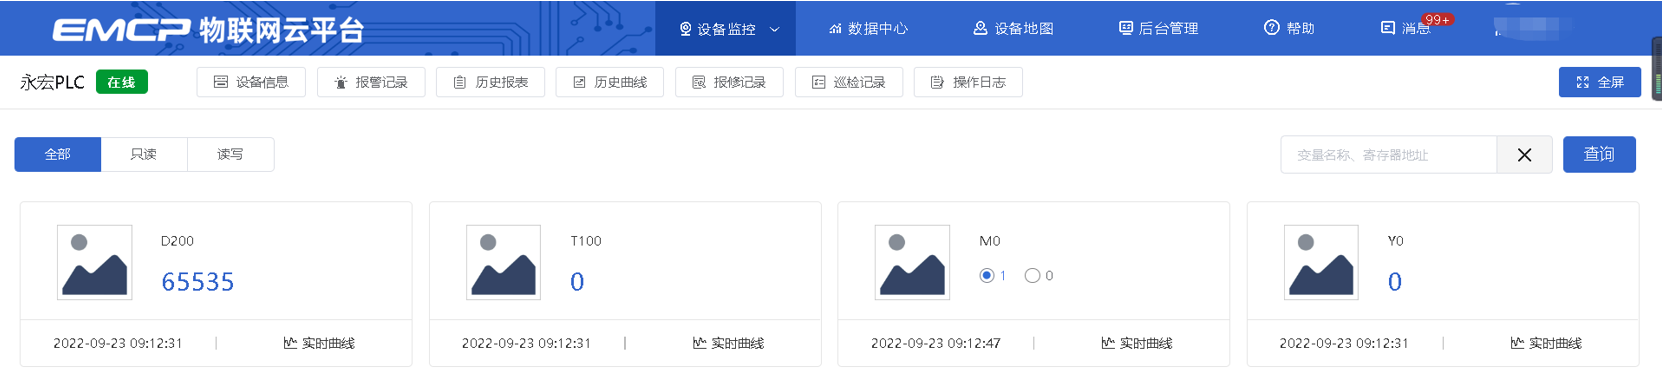Click the 在线 status badge

pos(122,82)
